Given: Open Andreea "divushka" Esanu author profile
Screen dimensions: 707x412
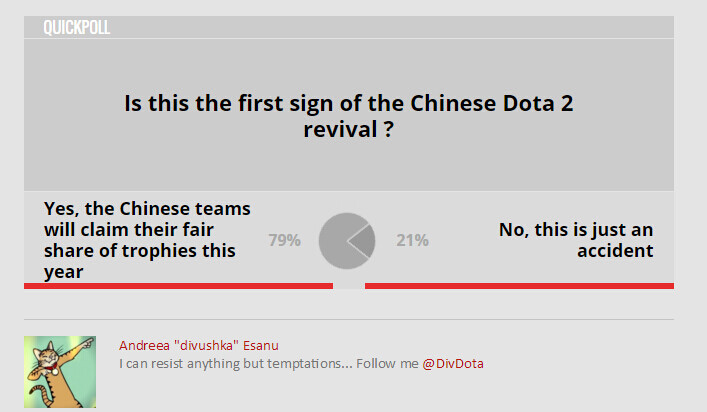Looking at the screenshot, I should (x=198, y=345).
